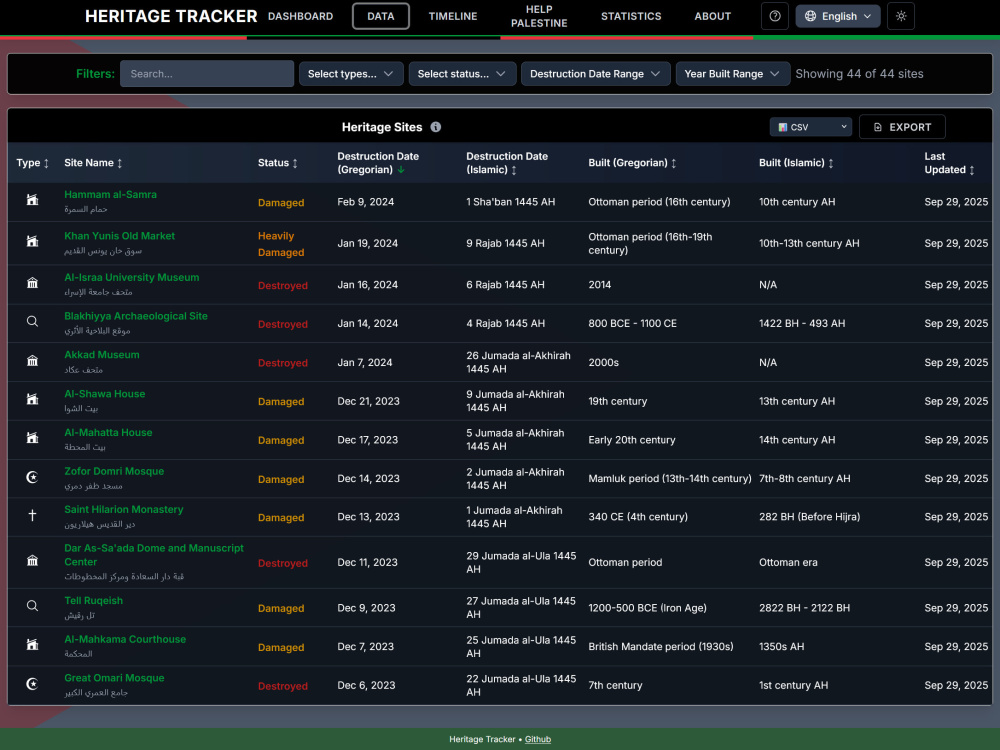Open Khan Yunis Old Market link
The height and width of the screenshot is (750, 1000).
pyautogui.click(x=119, y=235)
